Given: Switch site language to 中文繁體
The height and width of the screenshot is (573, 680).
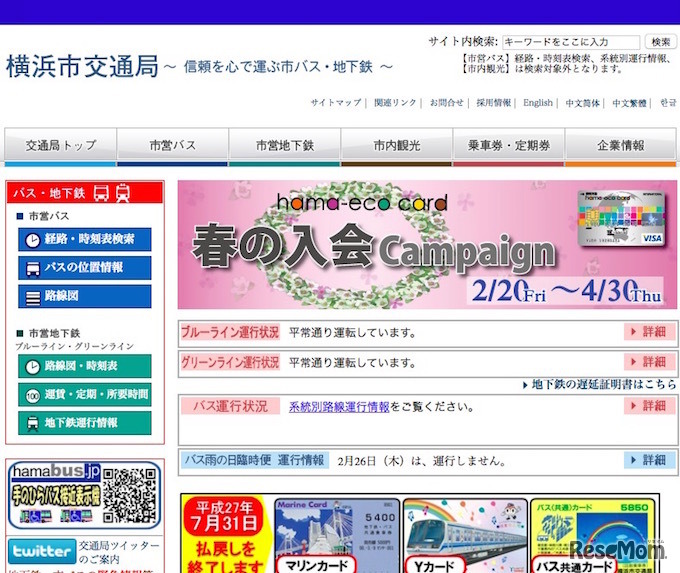Looking at the screenshot, I should pos(629,103).
